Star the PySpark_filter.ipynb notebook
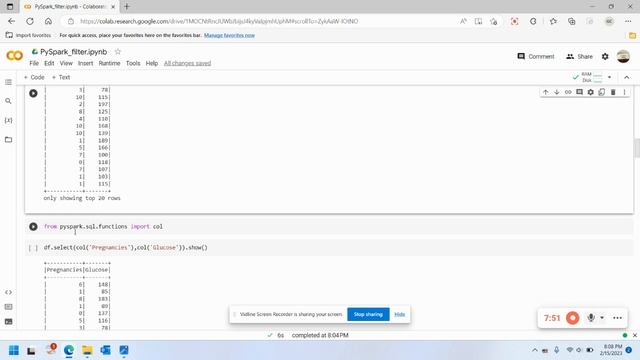Screen dimensions: 640x360 click(x=118, y=51)
